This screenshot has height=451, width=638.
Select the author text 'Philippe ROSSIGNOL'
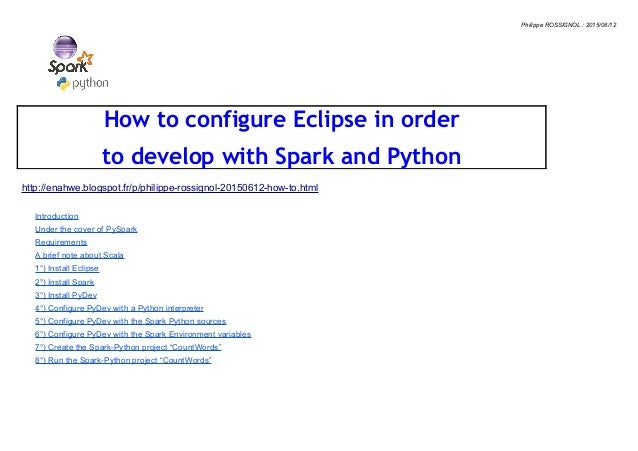(551, 25)
